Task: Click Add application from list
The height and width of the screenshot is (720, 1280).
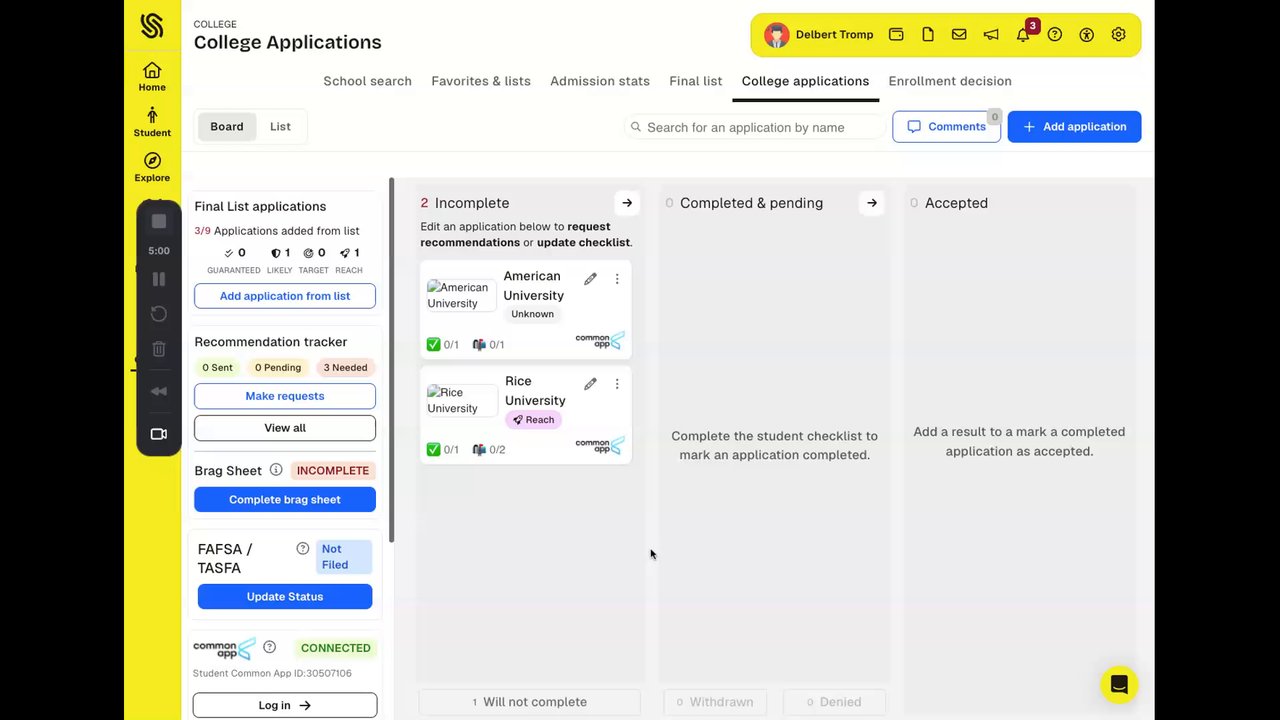Action: tap(285, 296)
